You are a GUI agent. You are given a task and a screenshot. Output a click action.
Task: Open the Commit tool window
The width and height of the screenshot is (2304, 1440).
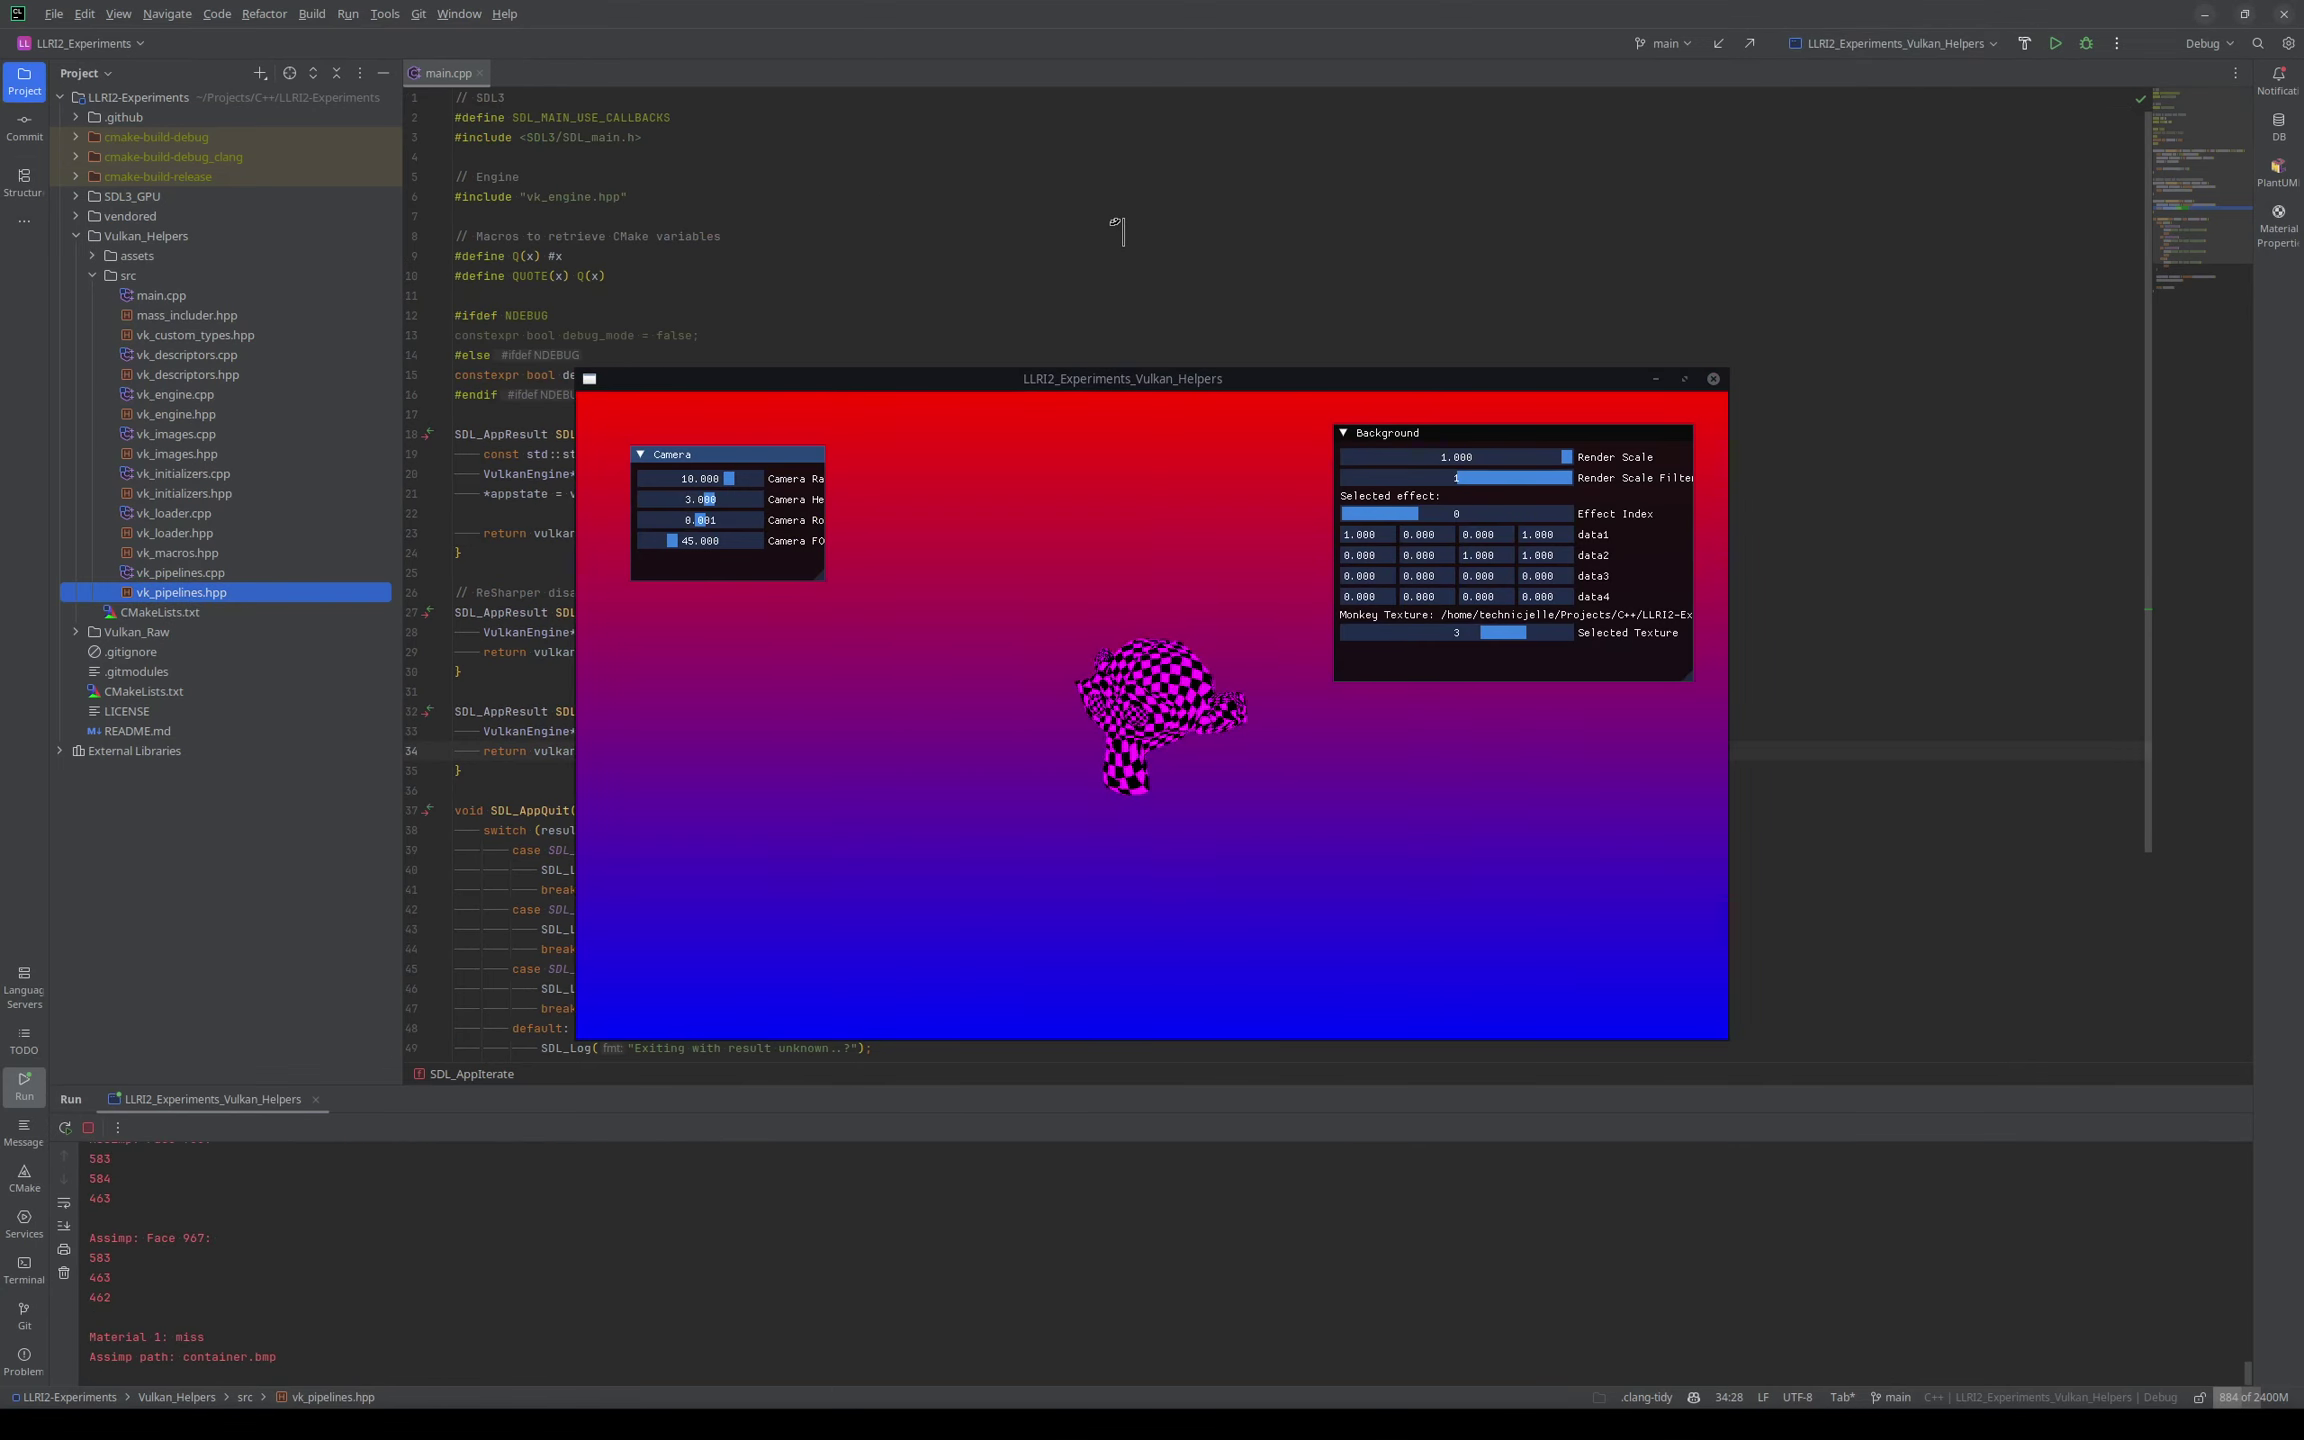click(24, 126)
